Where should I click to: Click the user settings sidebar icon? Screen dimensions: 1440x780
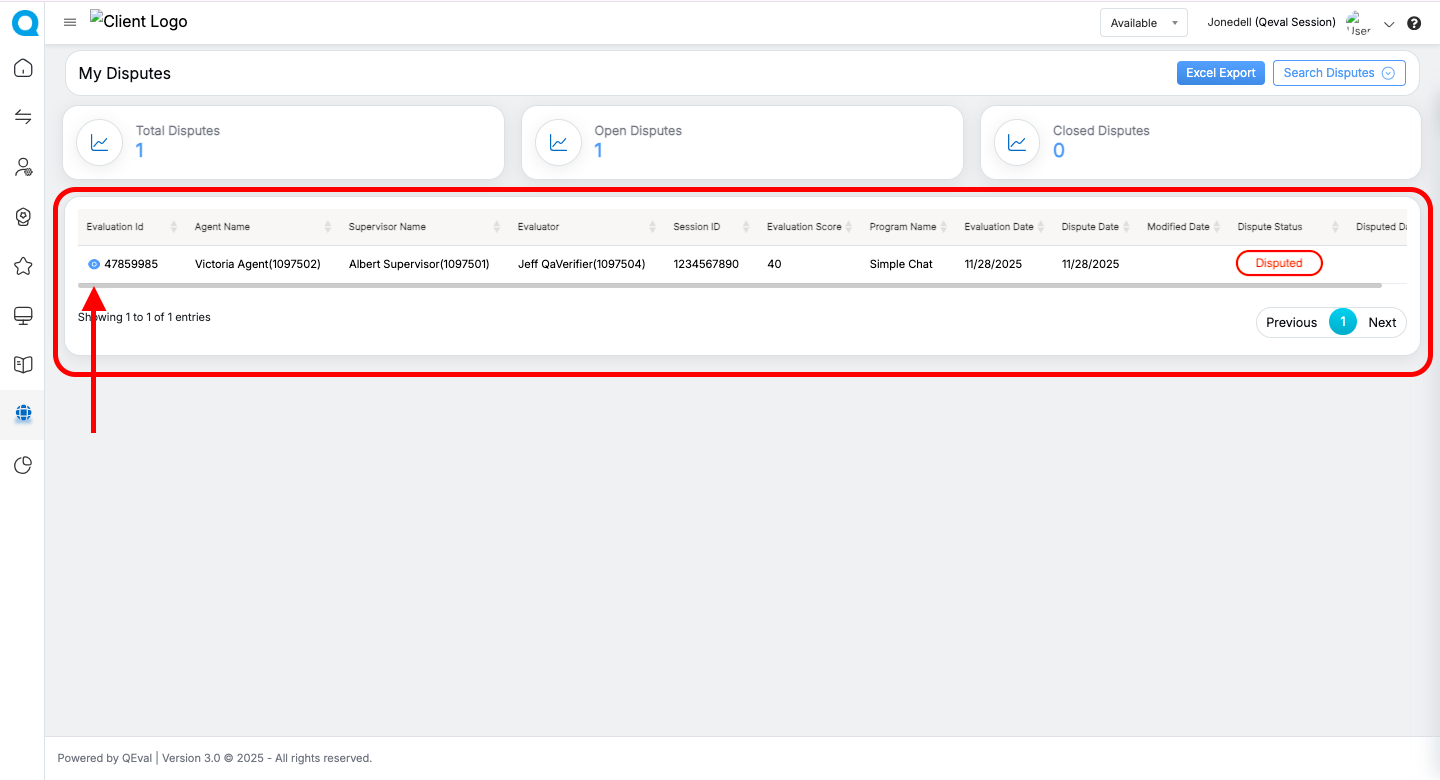(22, 167)
